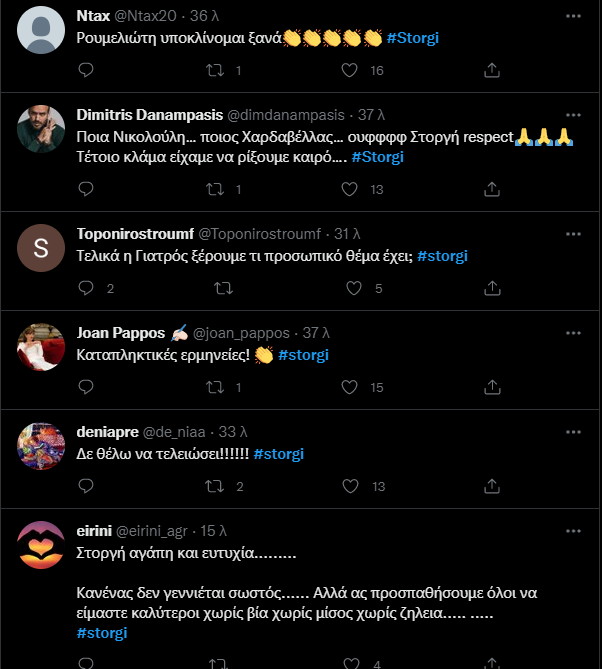This screenshot has height=669, width=602.
Task: Expand more menu on deniapre's tweet
Action: [x=571, y=432]
